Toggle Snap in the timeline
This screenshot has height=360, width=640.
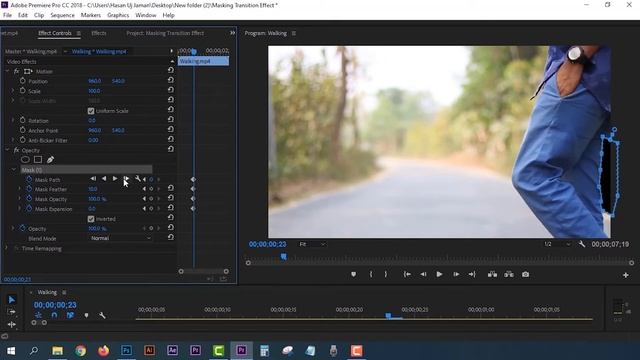tap(54, 316)
